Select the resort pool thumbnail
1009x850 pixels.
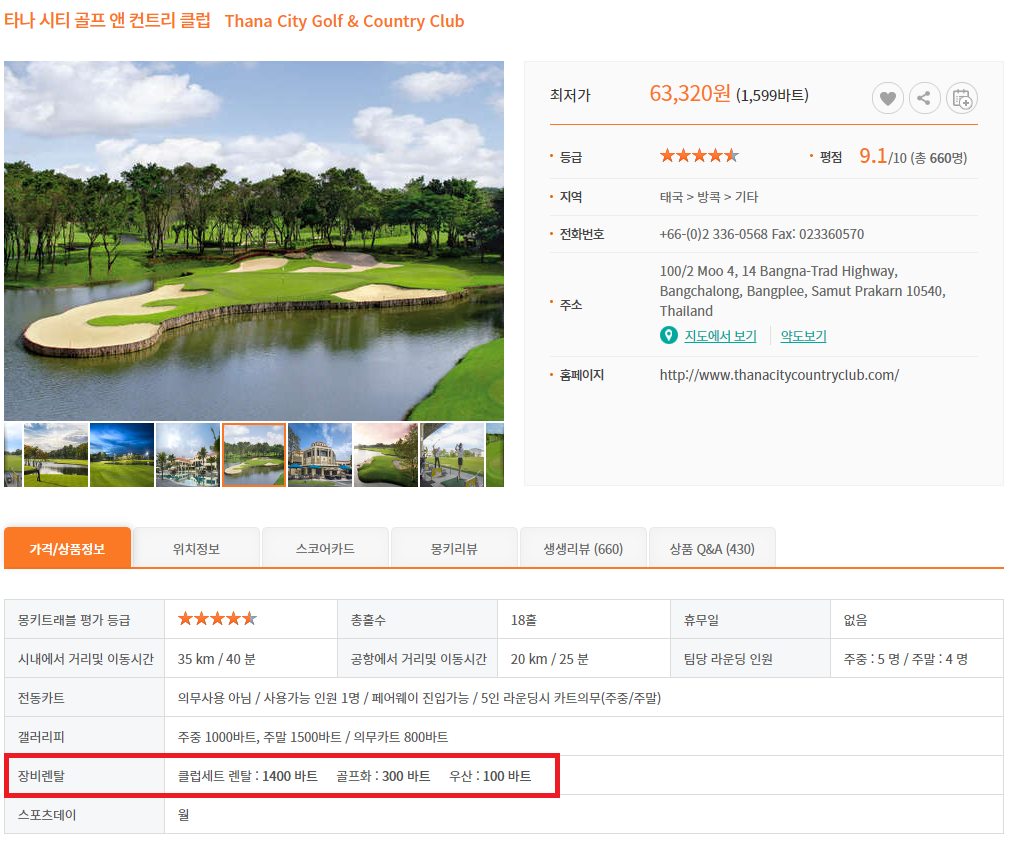click(188, 455)
